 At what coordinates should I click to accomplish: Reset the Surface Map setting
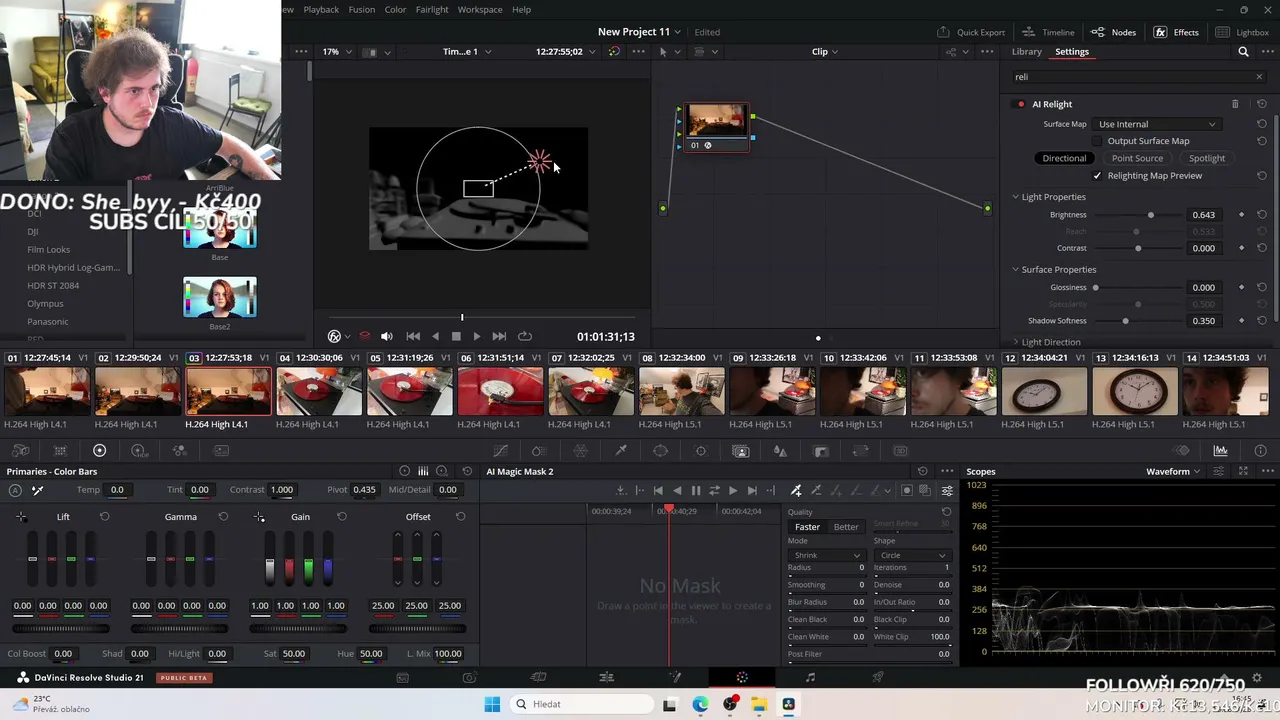[1262, 124]
